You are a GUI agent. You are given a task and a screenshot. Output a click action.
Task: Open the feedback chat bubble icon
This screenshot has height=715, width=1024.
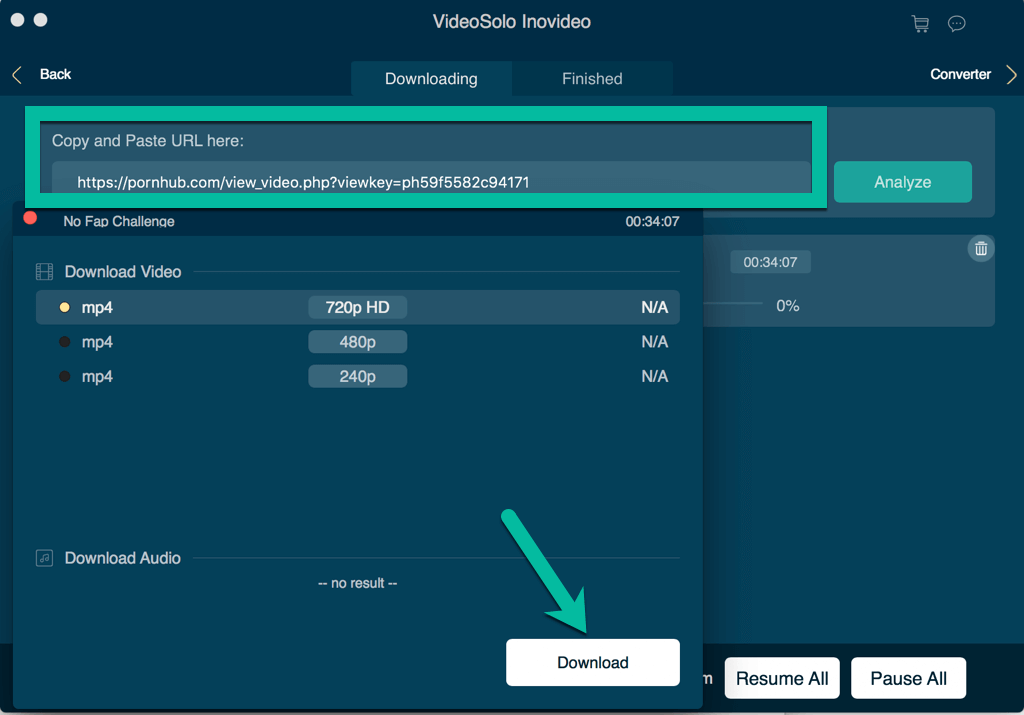coord(957,24)
